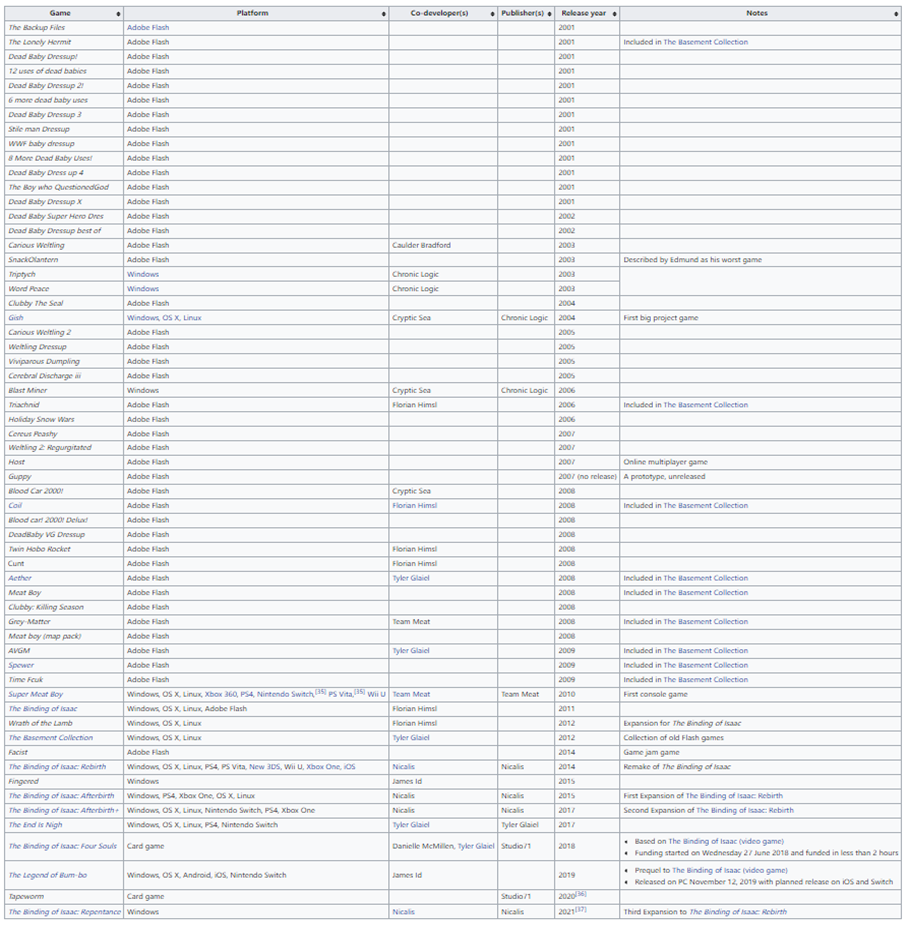Click Florian Himsl link in Coil row
Screen dimensions: 909x925
point(415,506)
